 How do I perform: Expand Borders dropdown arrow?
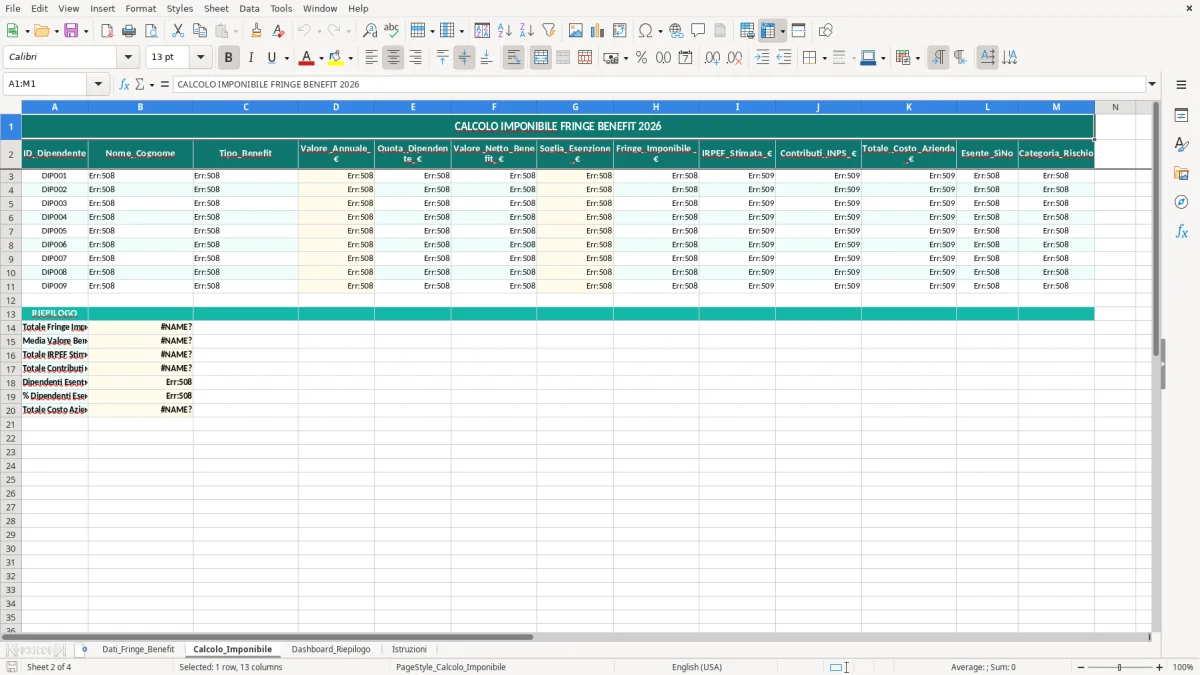[823, 58]
